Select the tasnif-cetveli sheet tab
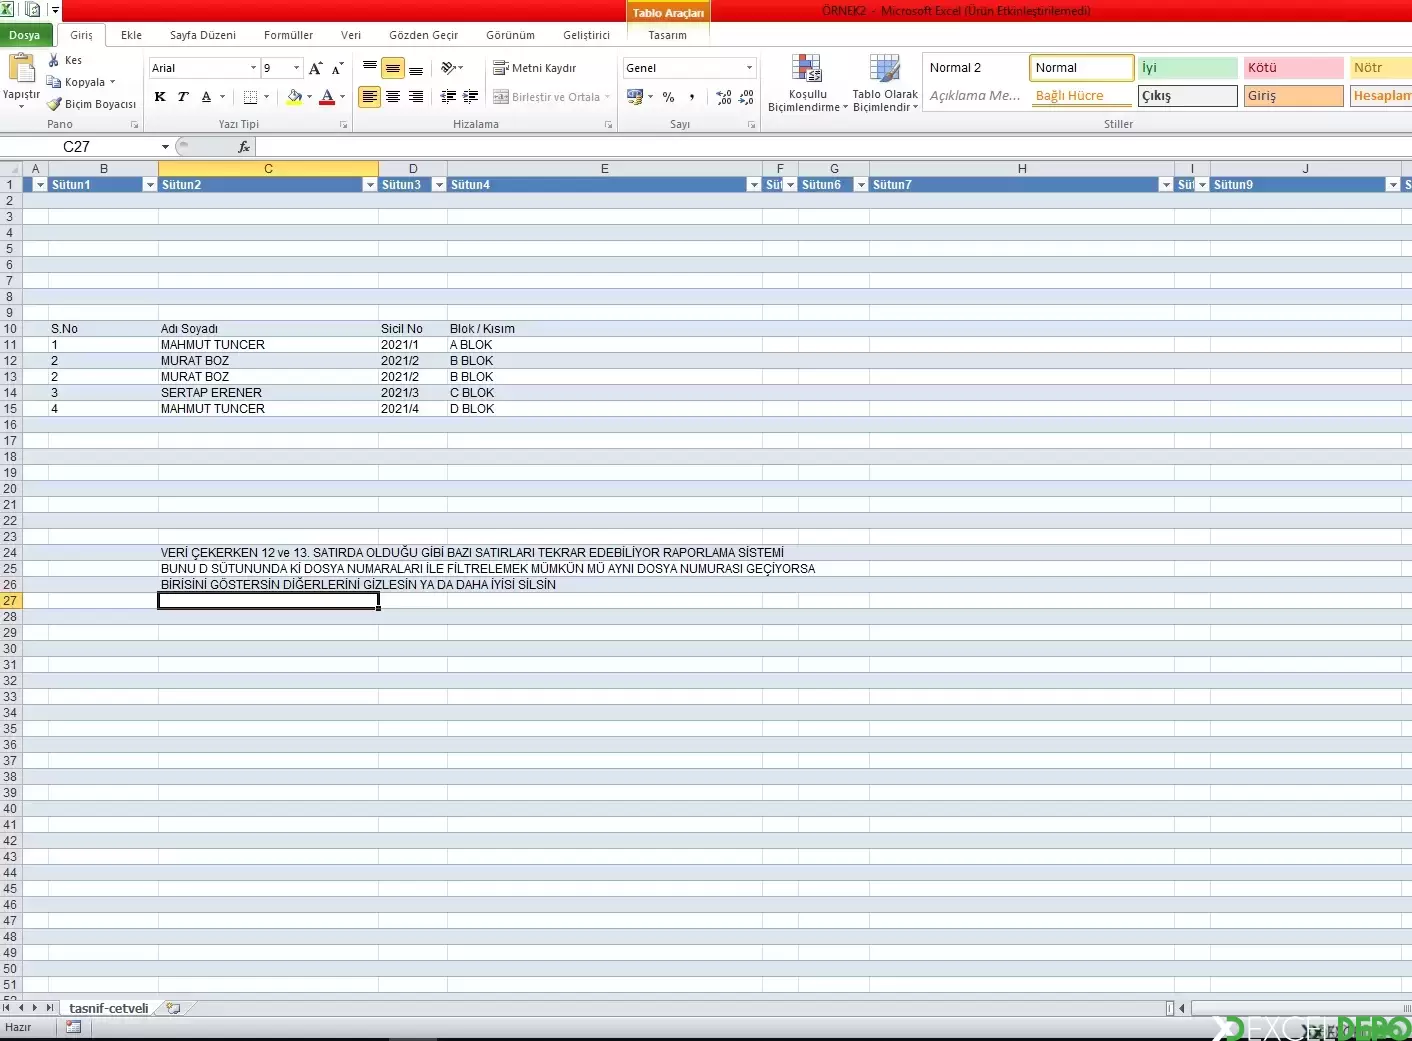 coord(108,1008)
